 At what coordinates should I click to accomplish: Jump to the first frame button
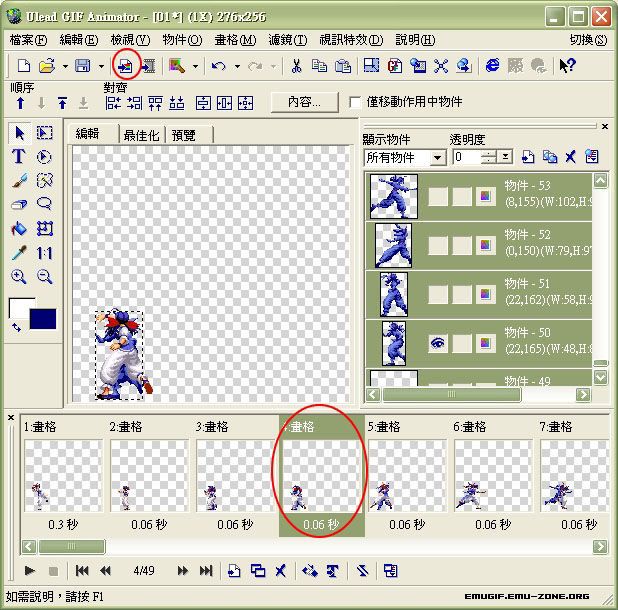click(82, 571)
